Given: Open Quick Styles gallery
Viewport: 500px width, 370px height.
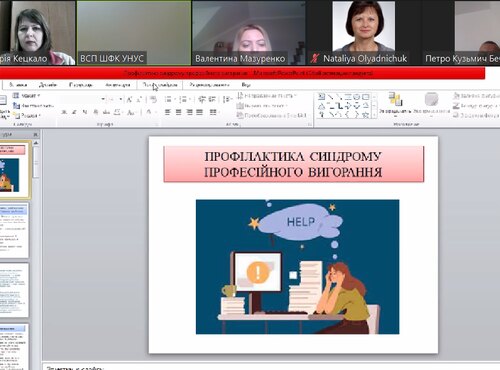Looking at the screenshot, I should click(x=431, y=104).
